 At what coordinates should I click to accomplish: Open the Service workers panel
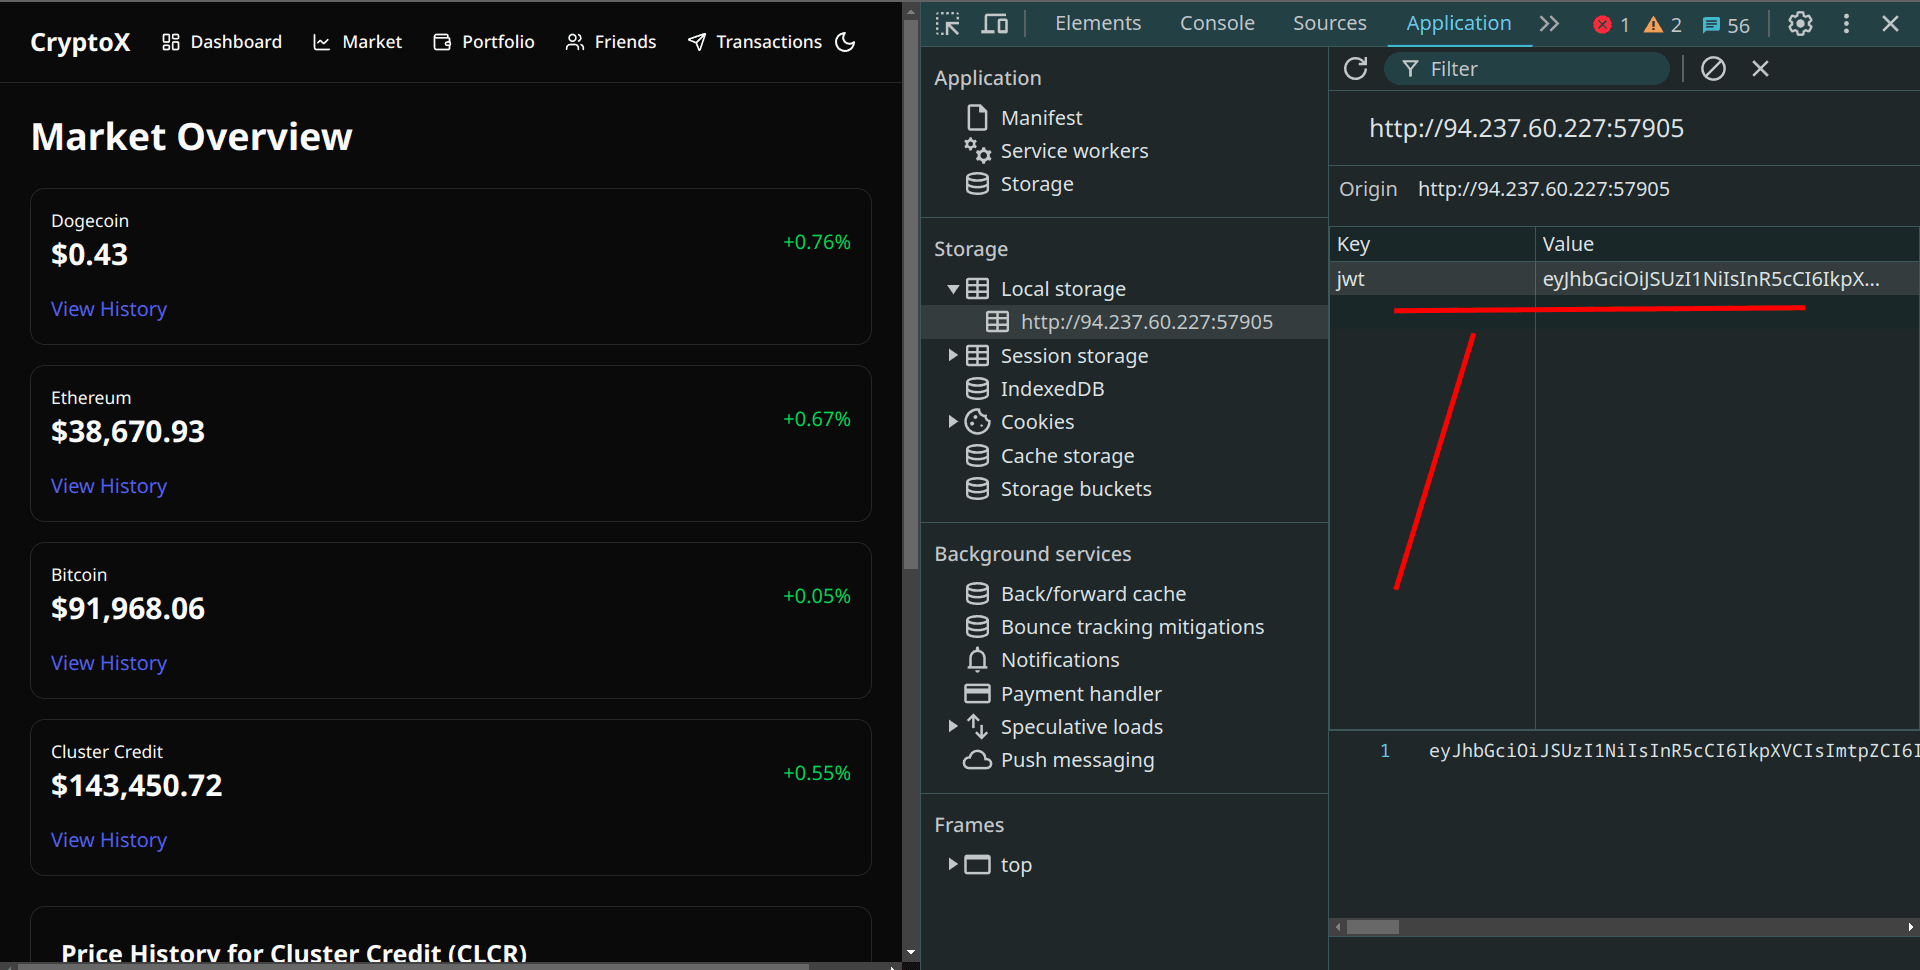tap(1074, 150)
